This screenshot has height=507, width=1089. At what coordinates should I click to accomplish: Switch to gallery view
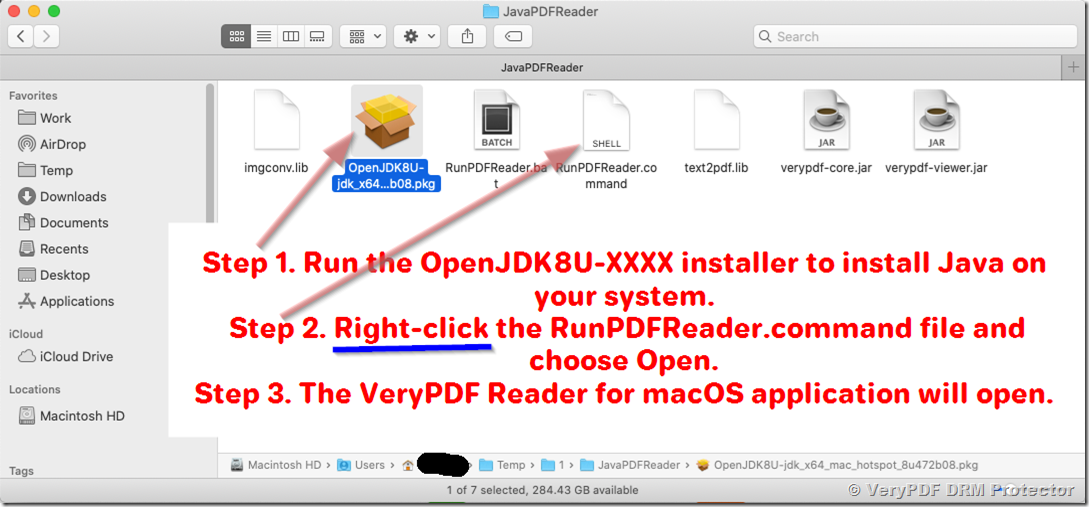click(317, 36)
